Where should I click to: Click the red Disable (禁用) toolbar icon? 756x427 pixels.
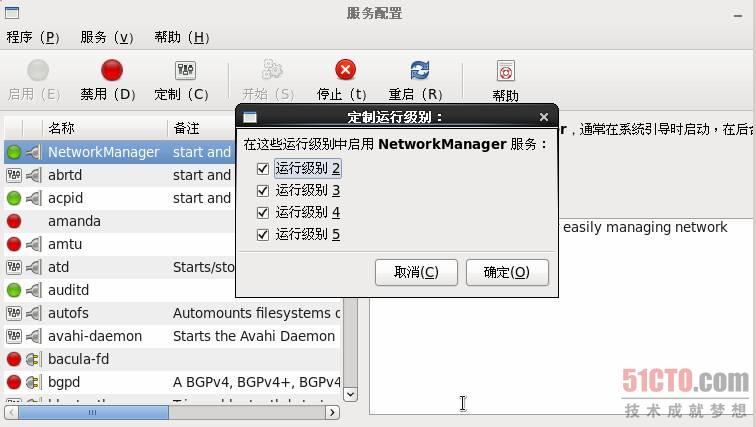click(x=112, y=70)
